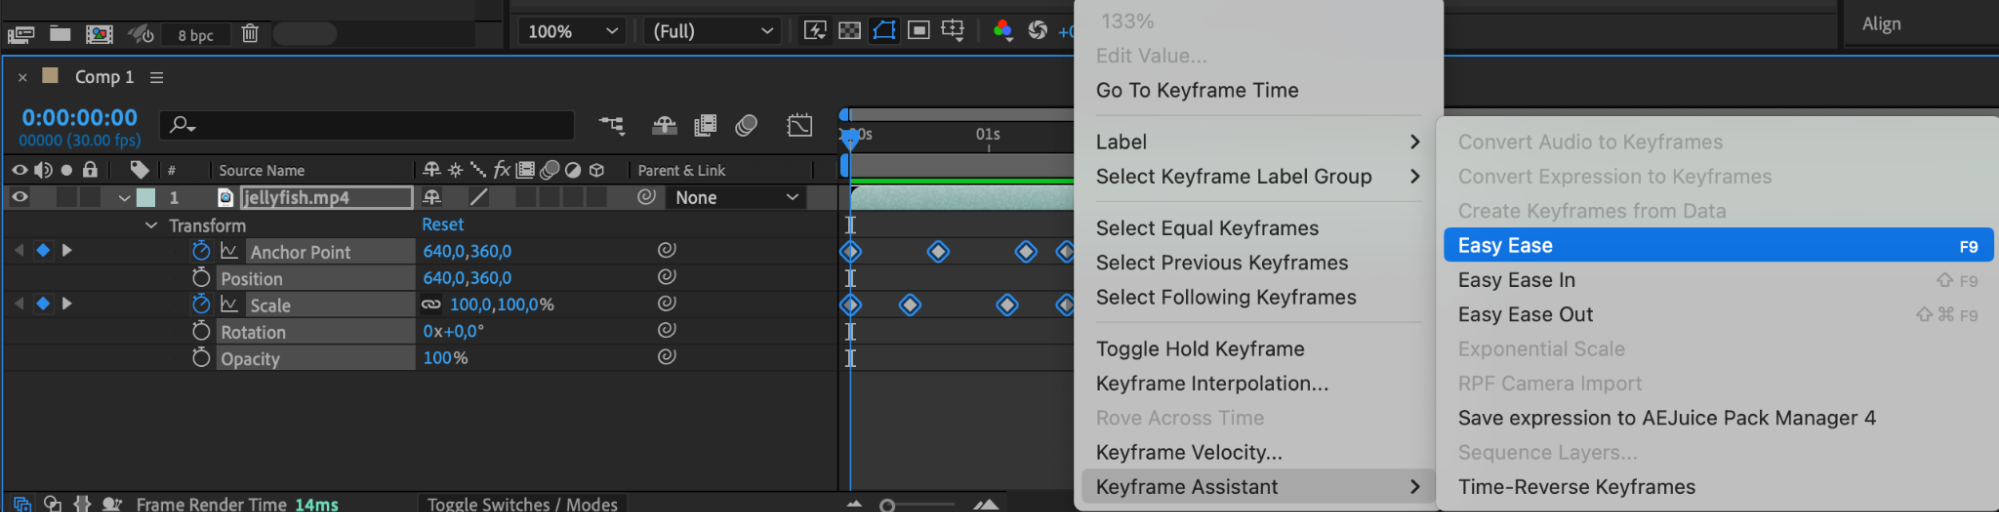Click the Position property pick whip

point(667,277)
